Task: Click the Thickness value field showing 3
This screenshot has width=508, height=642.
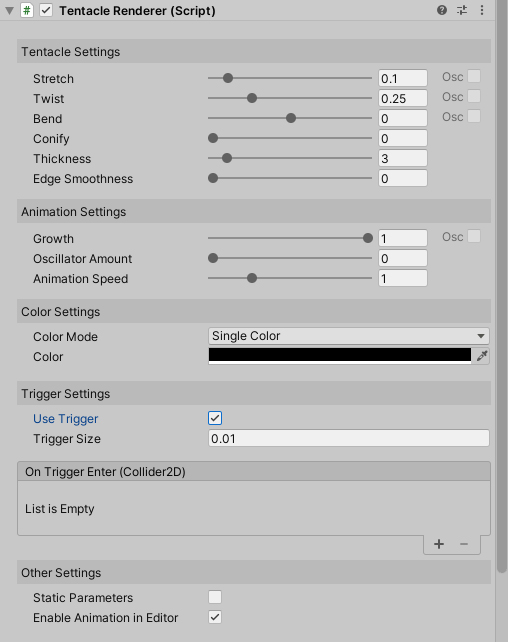Action: [x=403, y=158]
